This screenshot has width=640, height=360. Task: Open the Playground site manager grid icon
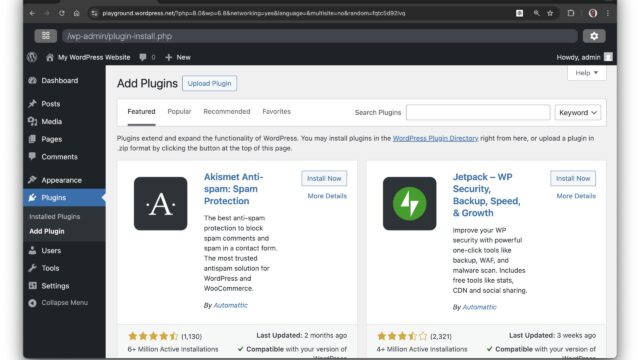(x=45, y=36)
